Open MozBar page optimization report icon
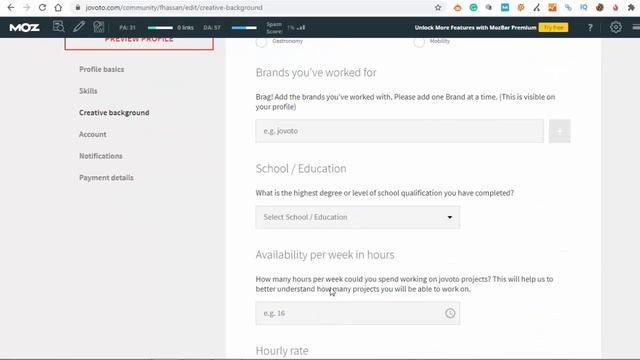The height and width of the screenshot is (360, 640). click(98, 27)
